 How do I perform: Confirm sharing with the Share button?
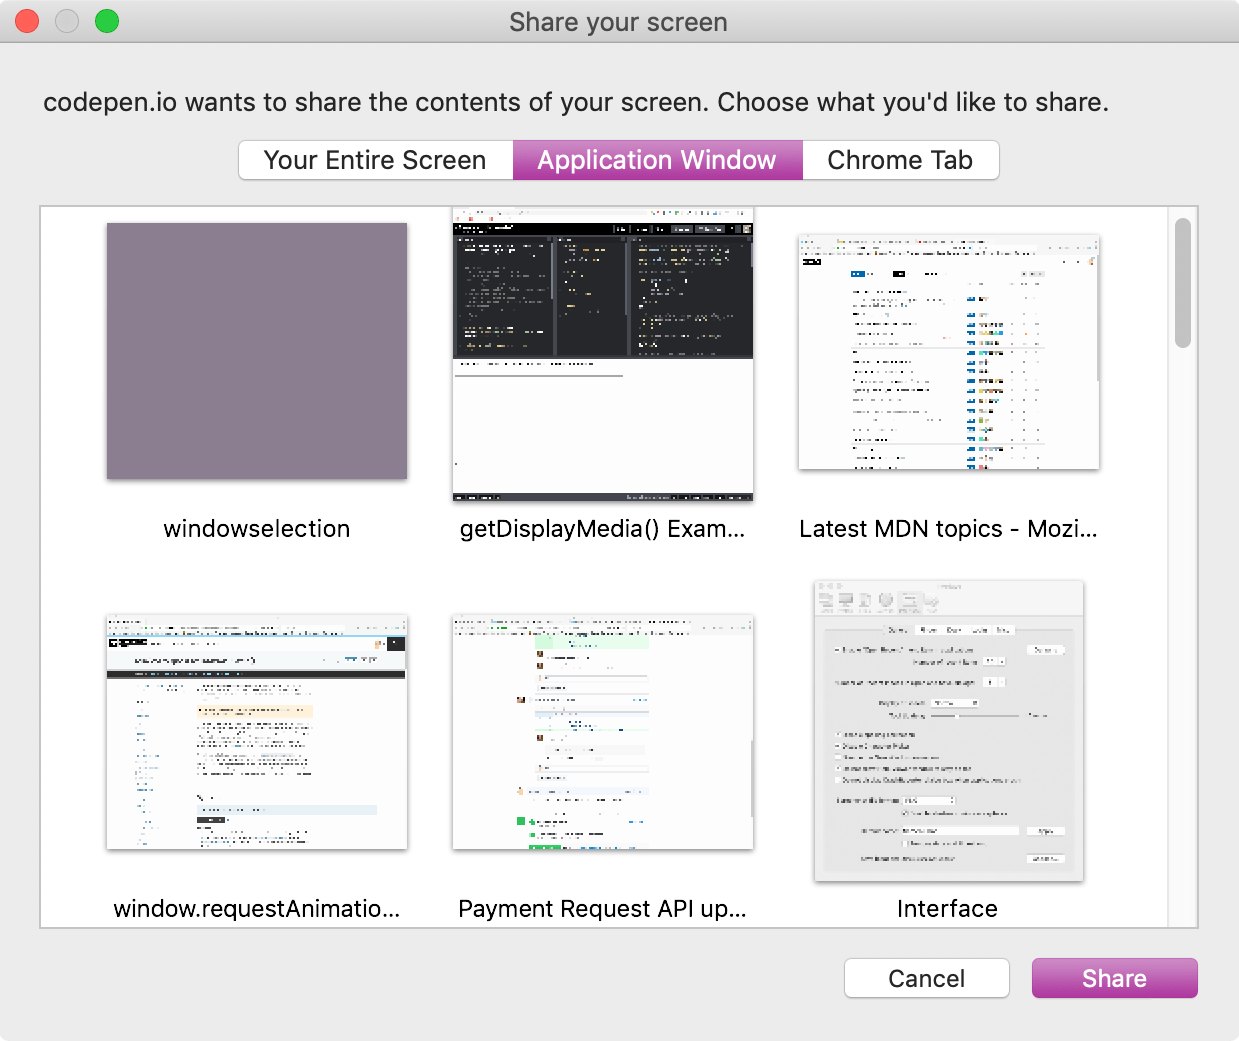pyautogui.click(x=1114, y=978)
